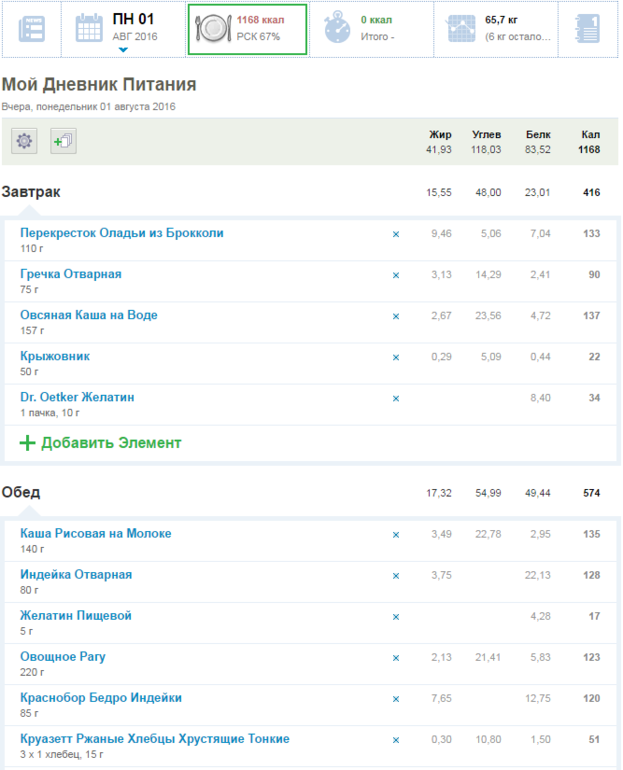This screenshot has width=623, height=770.
Task: Open the news feed icon in top bar
Action: coord(30,29)
